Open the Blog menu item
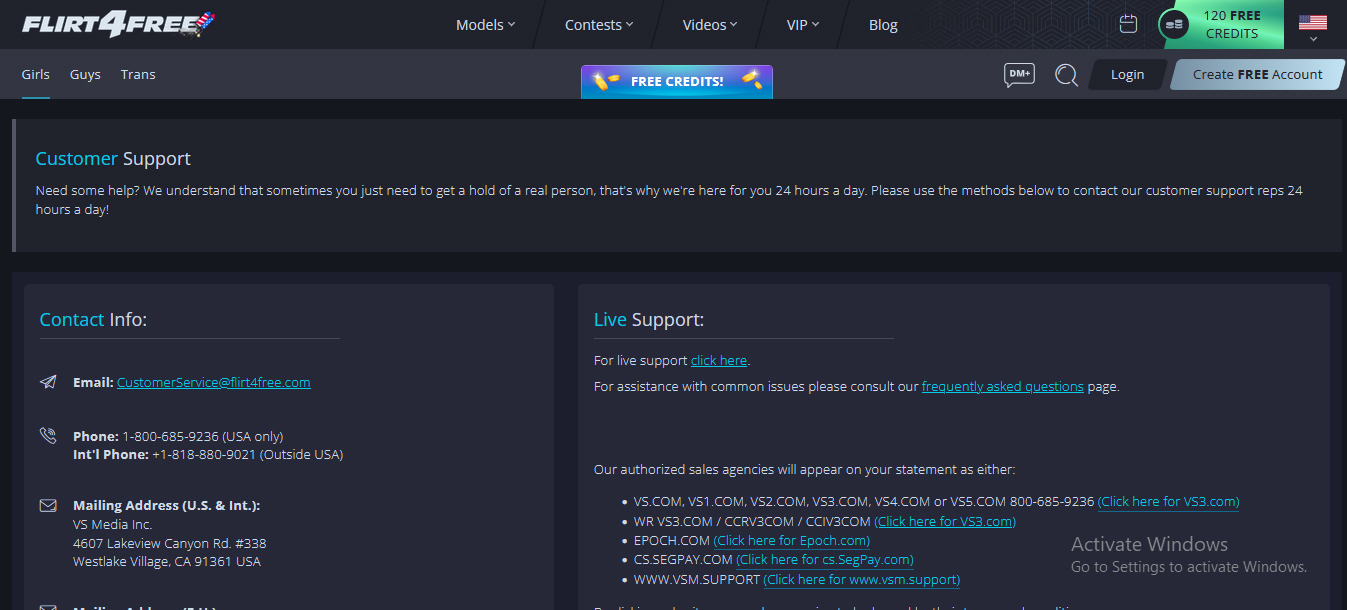This screenshot has width=1347, height=610. (883, 25)
